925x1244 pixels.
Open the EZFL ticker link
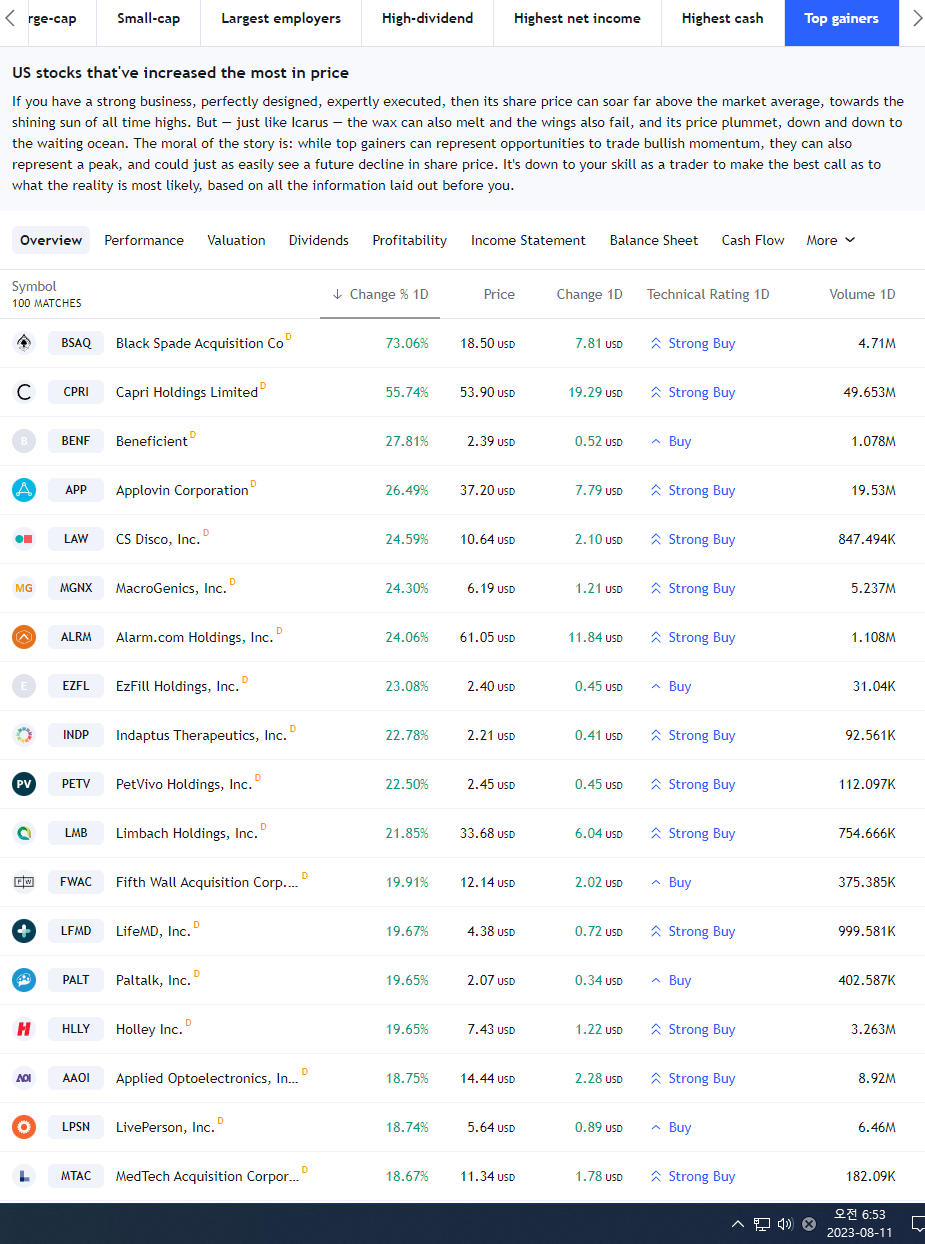[x=76, y=686]
